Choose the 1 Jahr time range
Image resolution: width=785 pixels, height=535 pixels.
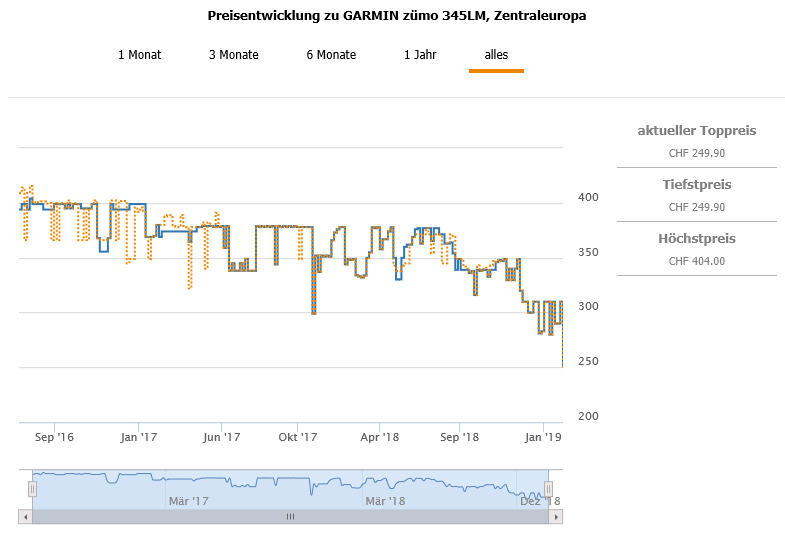pos(420,55)
